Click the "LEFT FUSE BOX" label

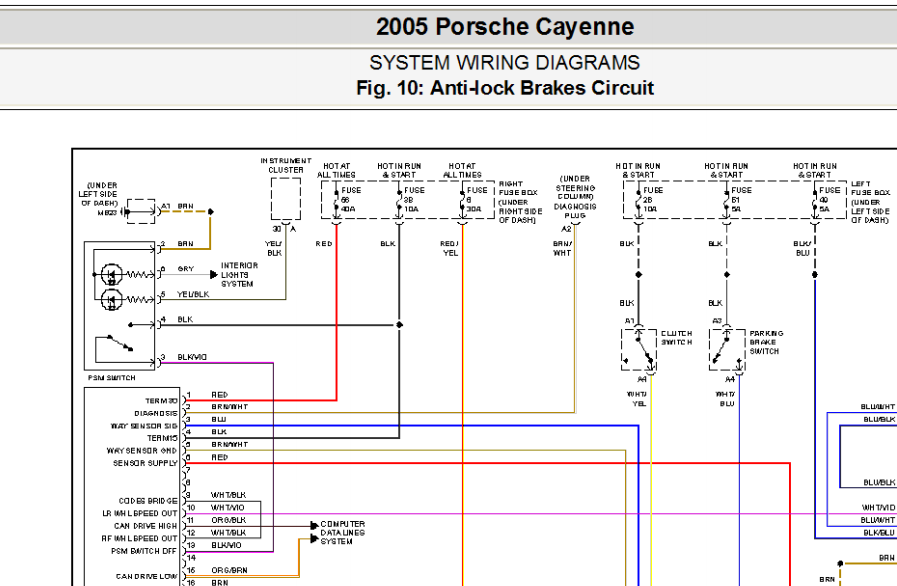[x=870, y=188]
